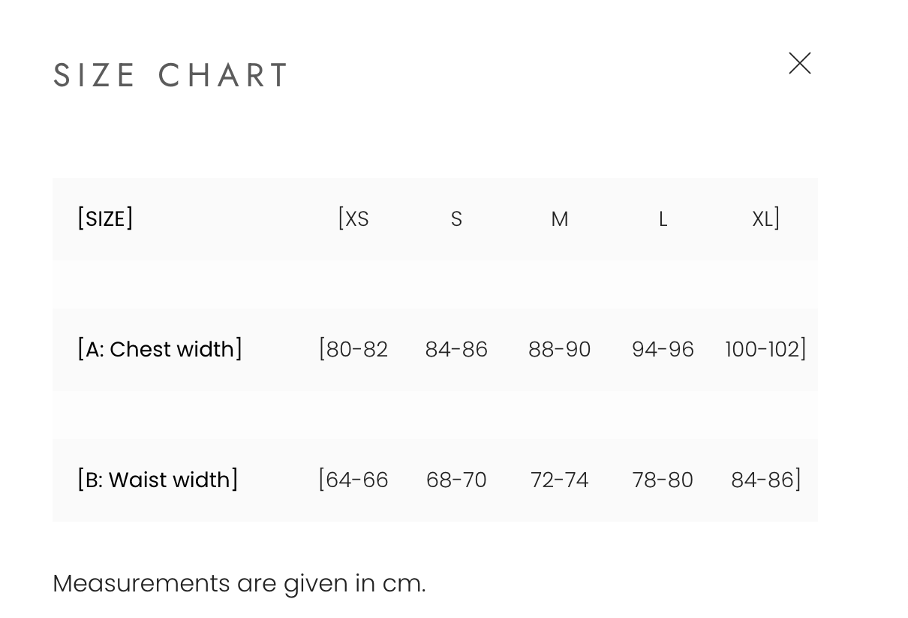
Task: Click the A: Chest width row label
Action: coord(160,349)
